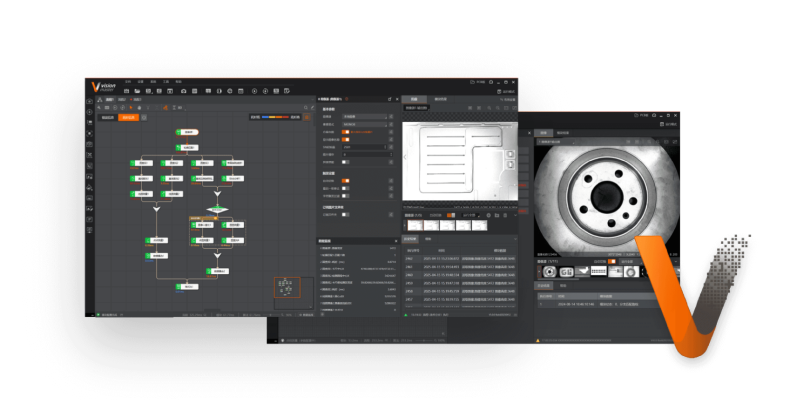This screenshot has width=801, height=400.
Task: Switch to the second tab above image preview
Action: pos(440,100)
